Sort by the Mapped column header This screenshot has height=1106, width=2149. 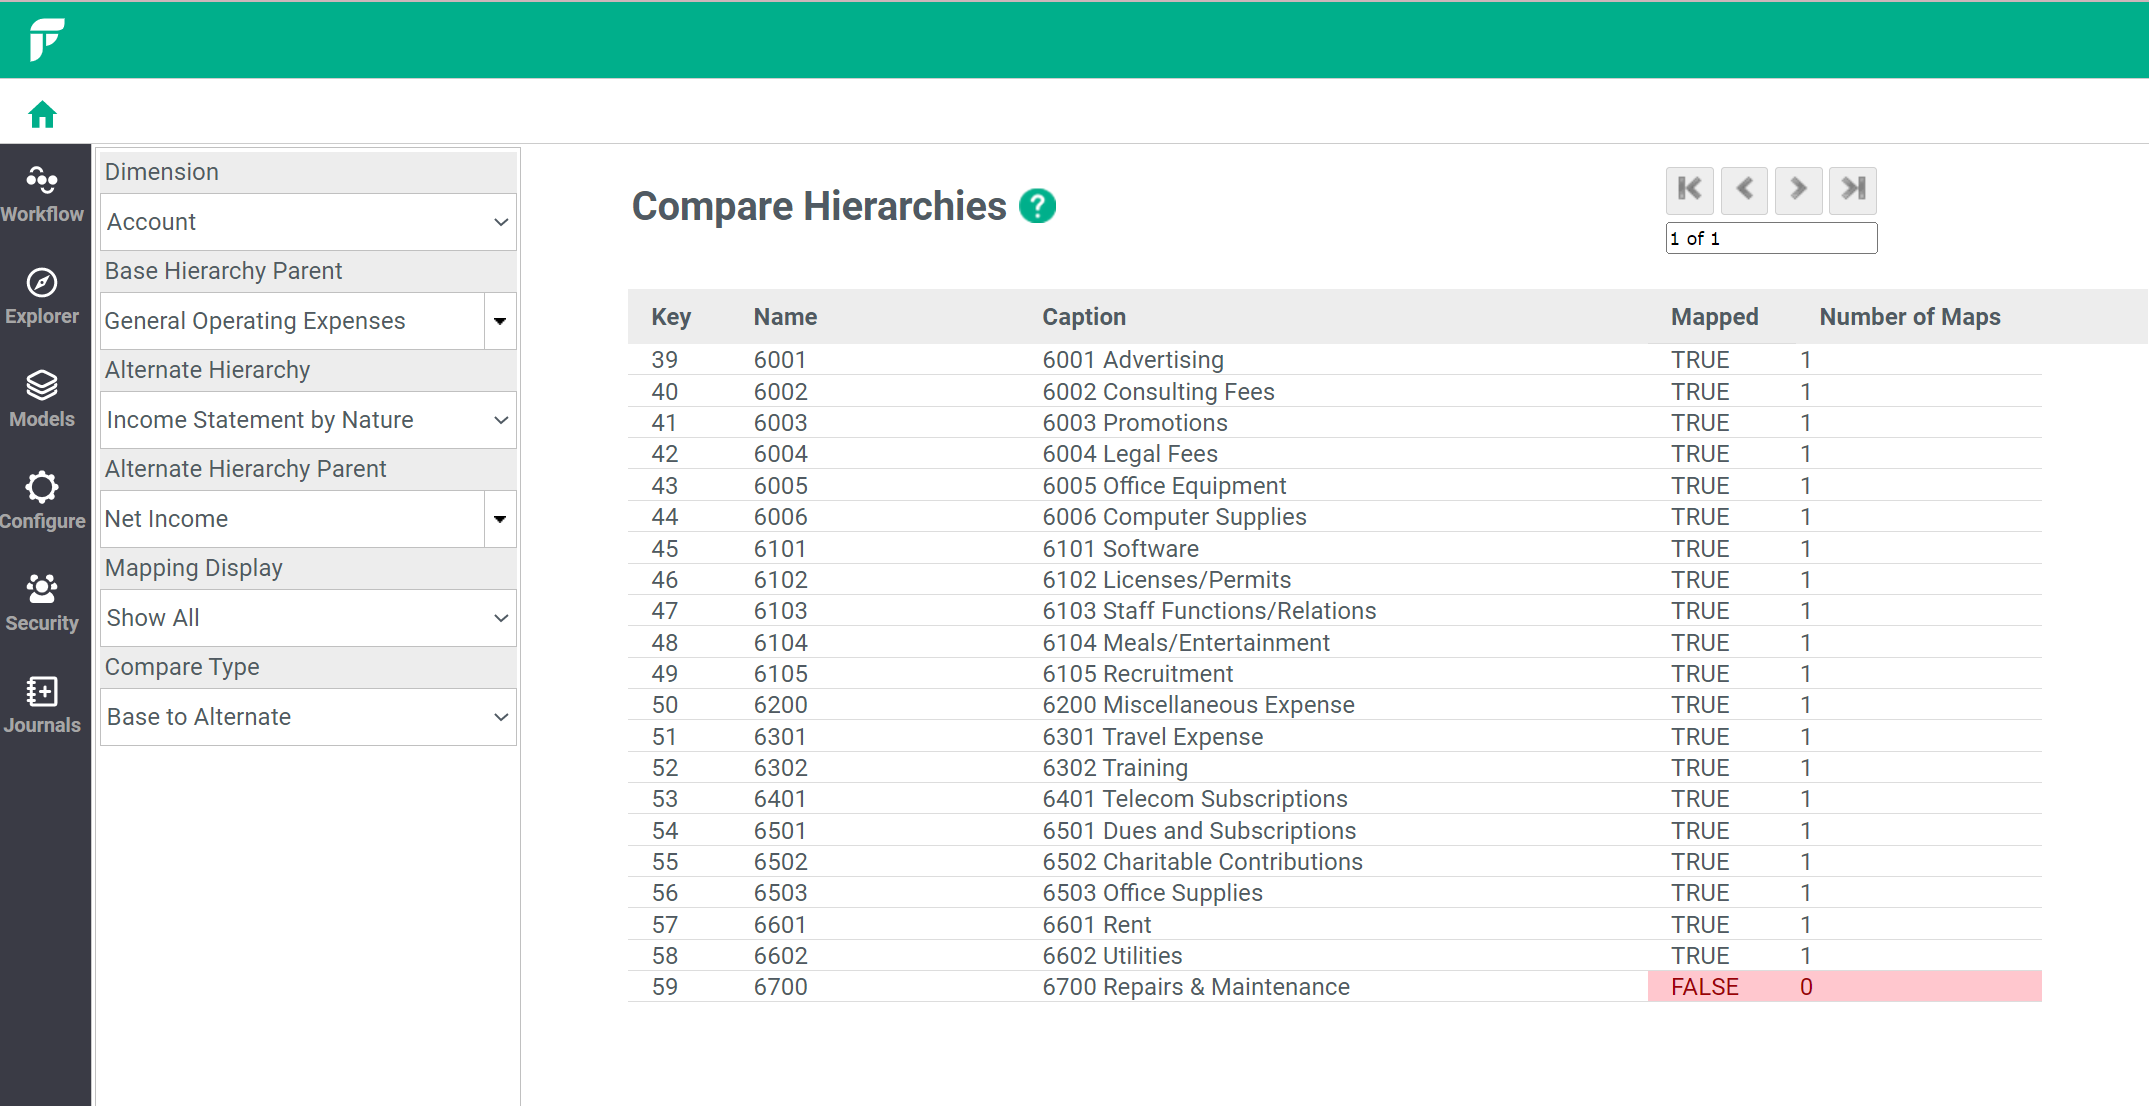pyautogui.click(x=1714, y=317)
